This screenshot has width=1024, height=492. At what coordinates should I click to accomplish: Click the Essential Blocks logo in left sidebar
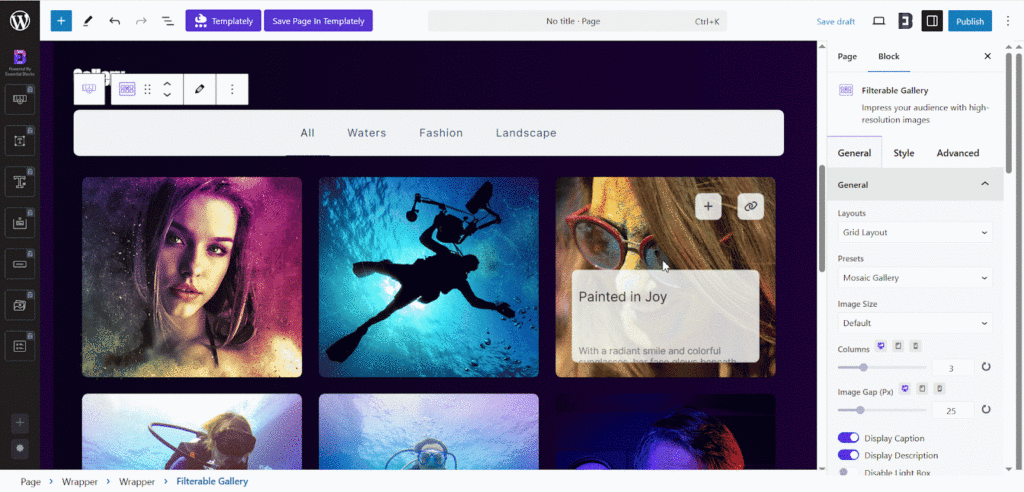pos(20,57)
